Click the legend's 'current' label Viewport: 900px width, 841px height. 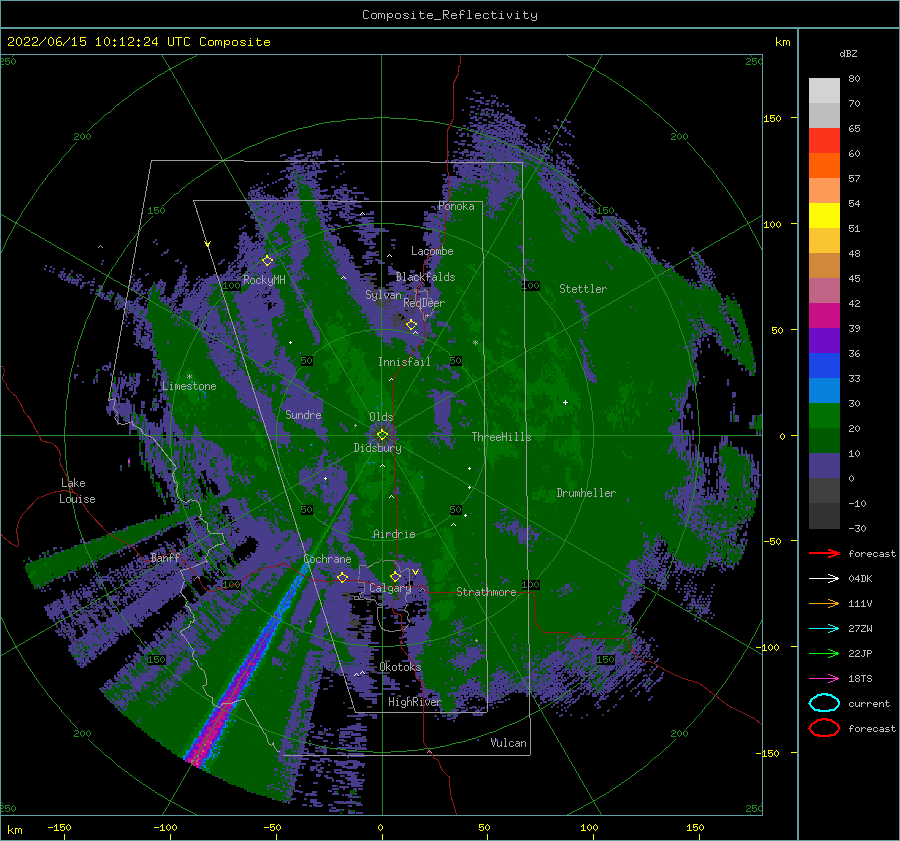(869, 703)
